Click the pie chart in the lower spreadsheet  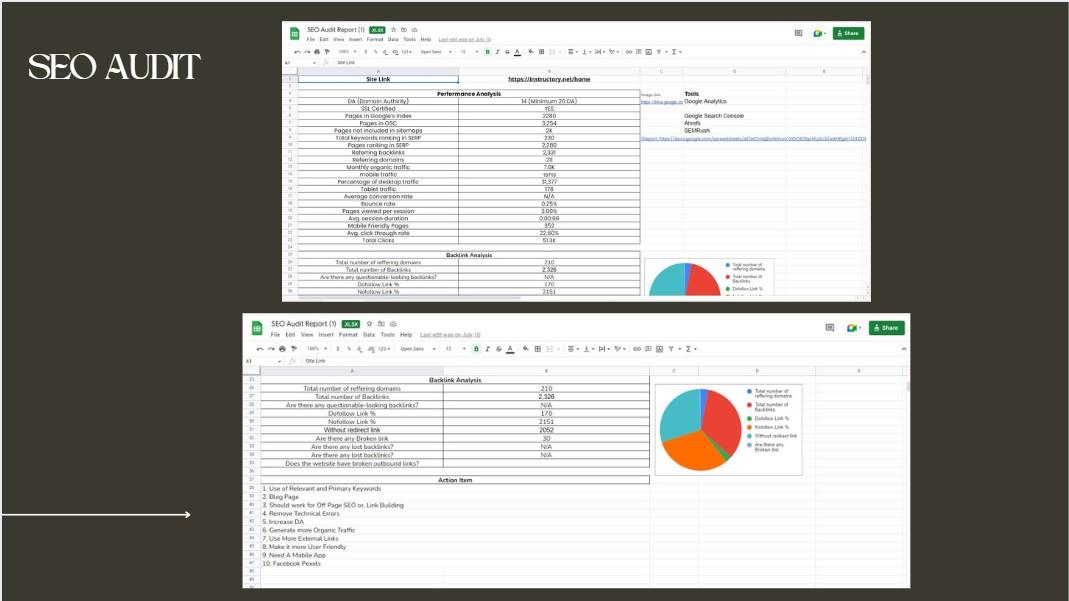point(700,428)
